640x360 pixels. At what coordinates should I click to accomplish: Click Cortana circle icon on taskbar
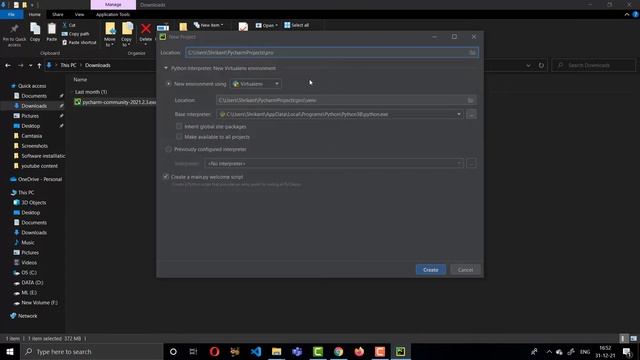click(173, 351)
